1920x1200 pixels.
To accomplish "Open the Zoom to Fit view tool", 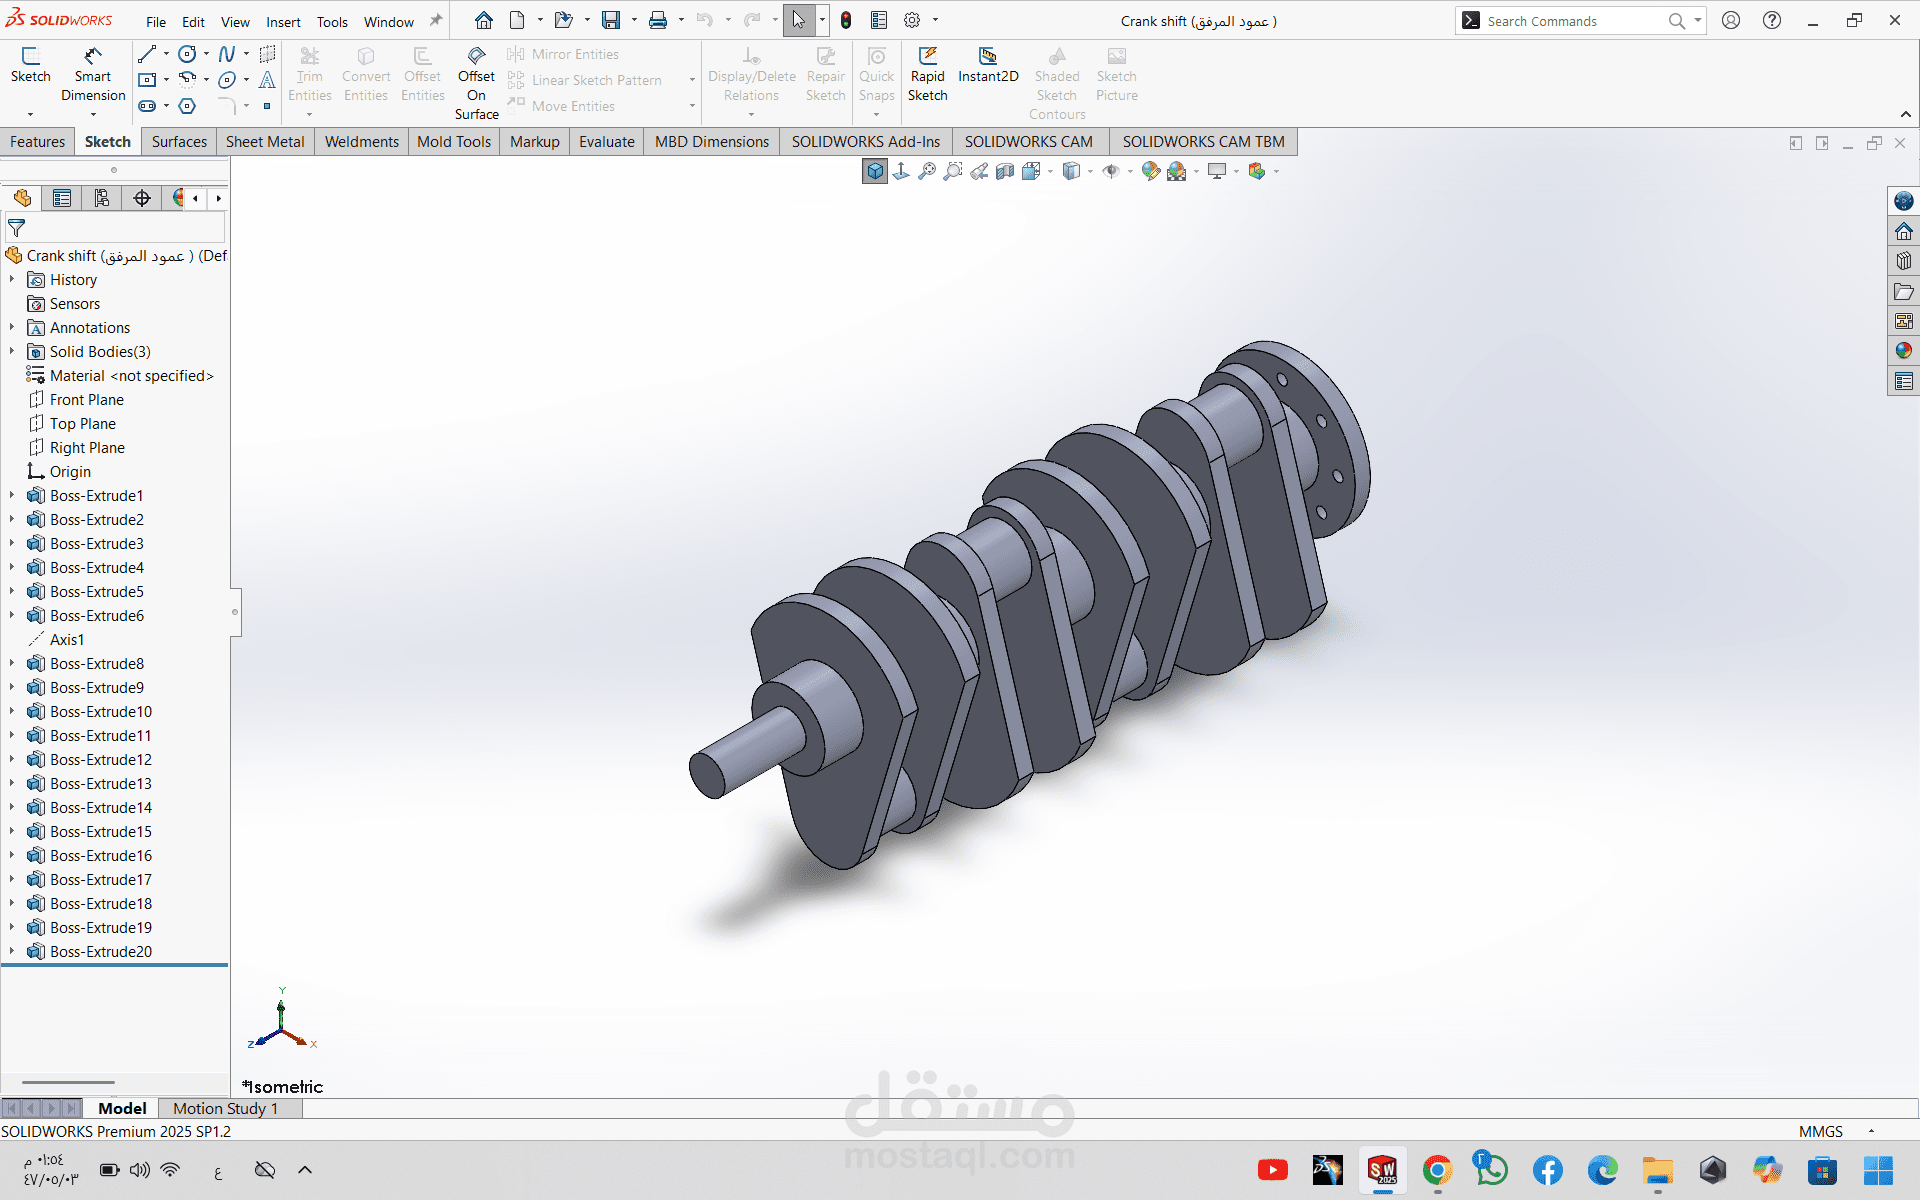I will coord(927,172).
